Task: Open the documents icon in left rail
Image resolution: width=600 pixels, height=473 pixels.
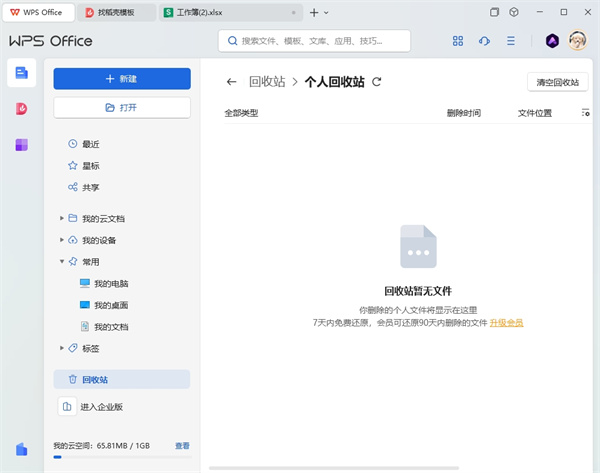Action: pos(21,73)
